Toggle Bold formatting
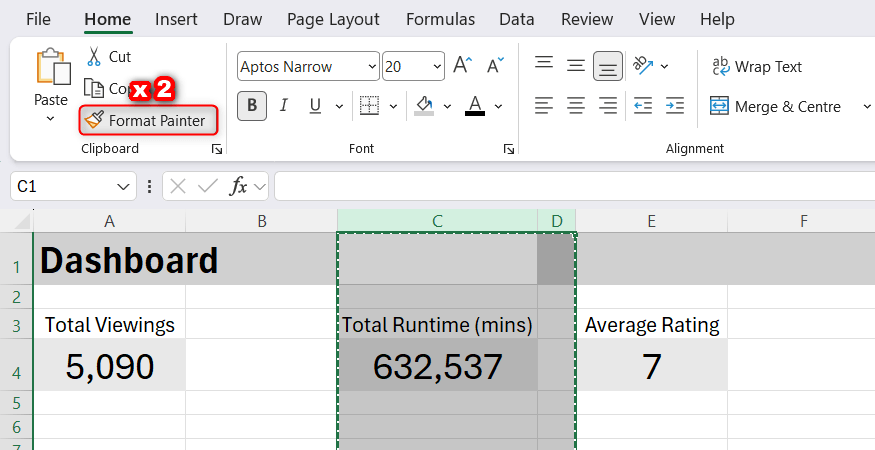The width and height of the screenshot is (875, 450). [252, 106]
